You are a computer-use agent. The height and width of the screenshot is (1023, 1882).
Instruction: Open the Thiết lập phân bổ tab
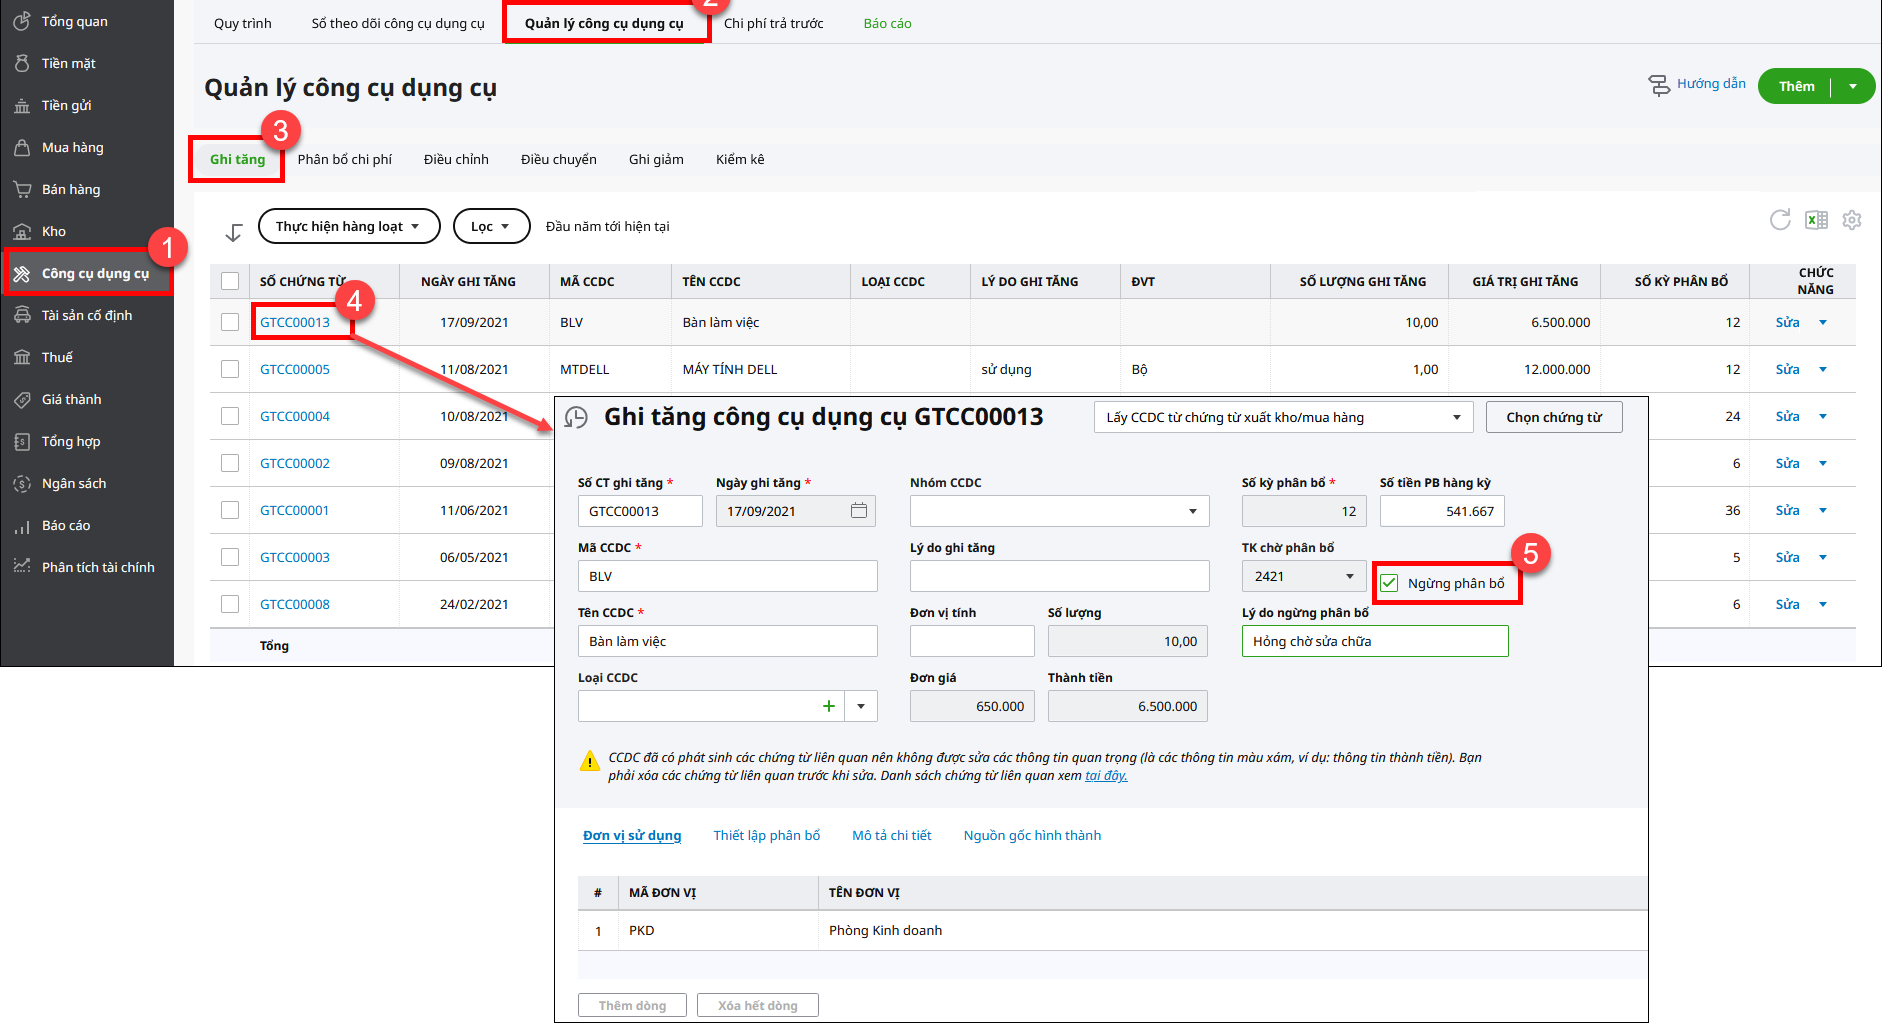(x=766, y=835)
